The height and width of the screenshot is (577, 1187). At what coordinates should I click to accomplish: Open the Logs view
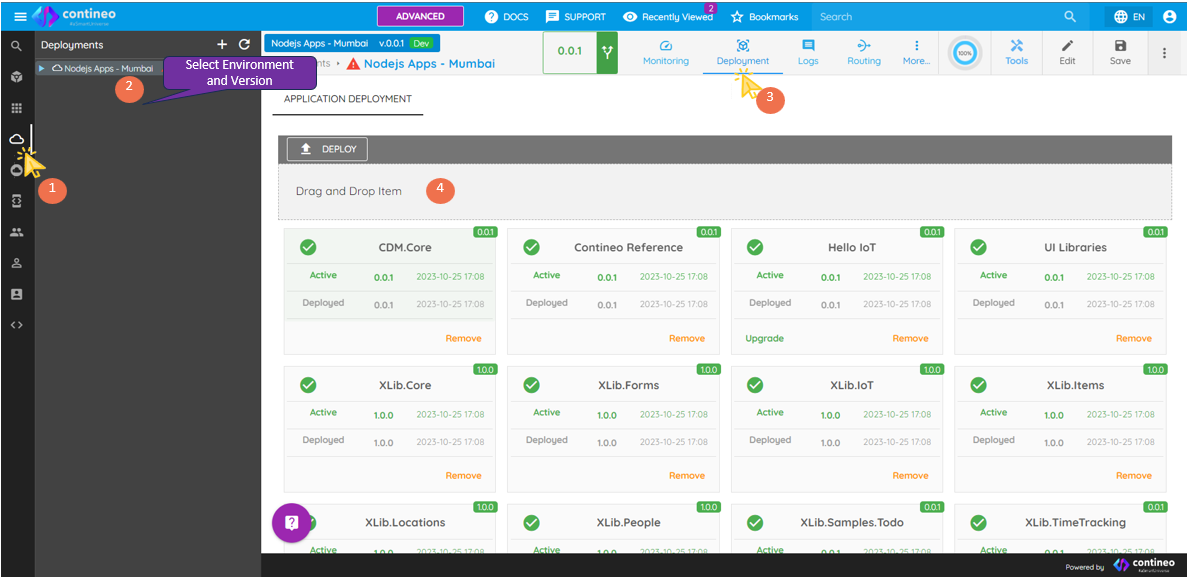[x=808, y=52]
